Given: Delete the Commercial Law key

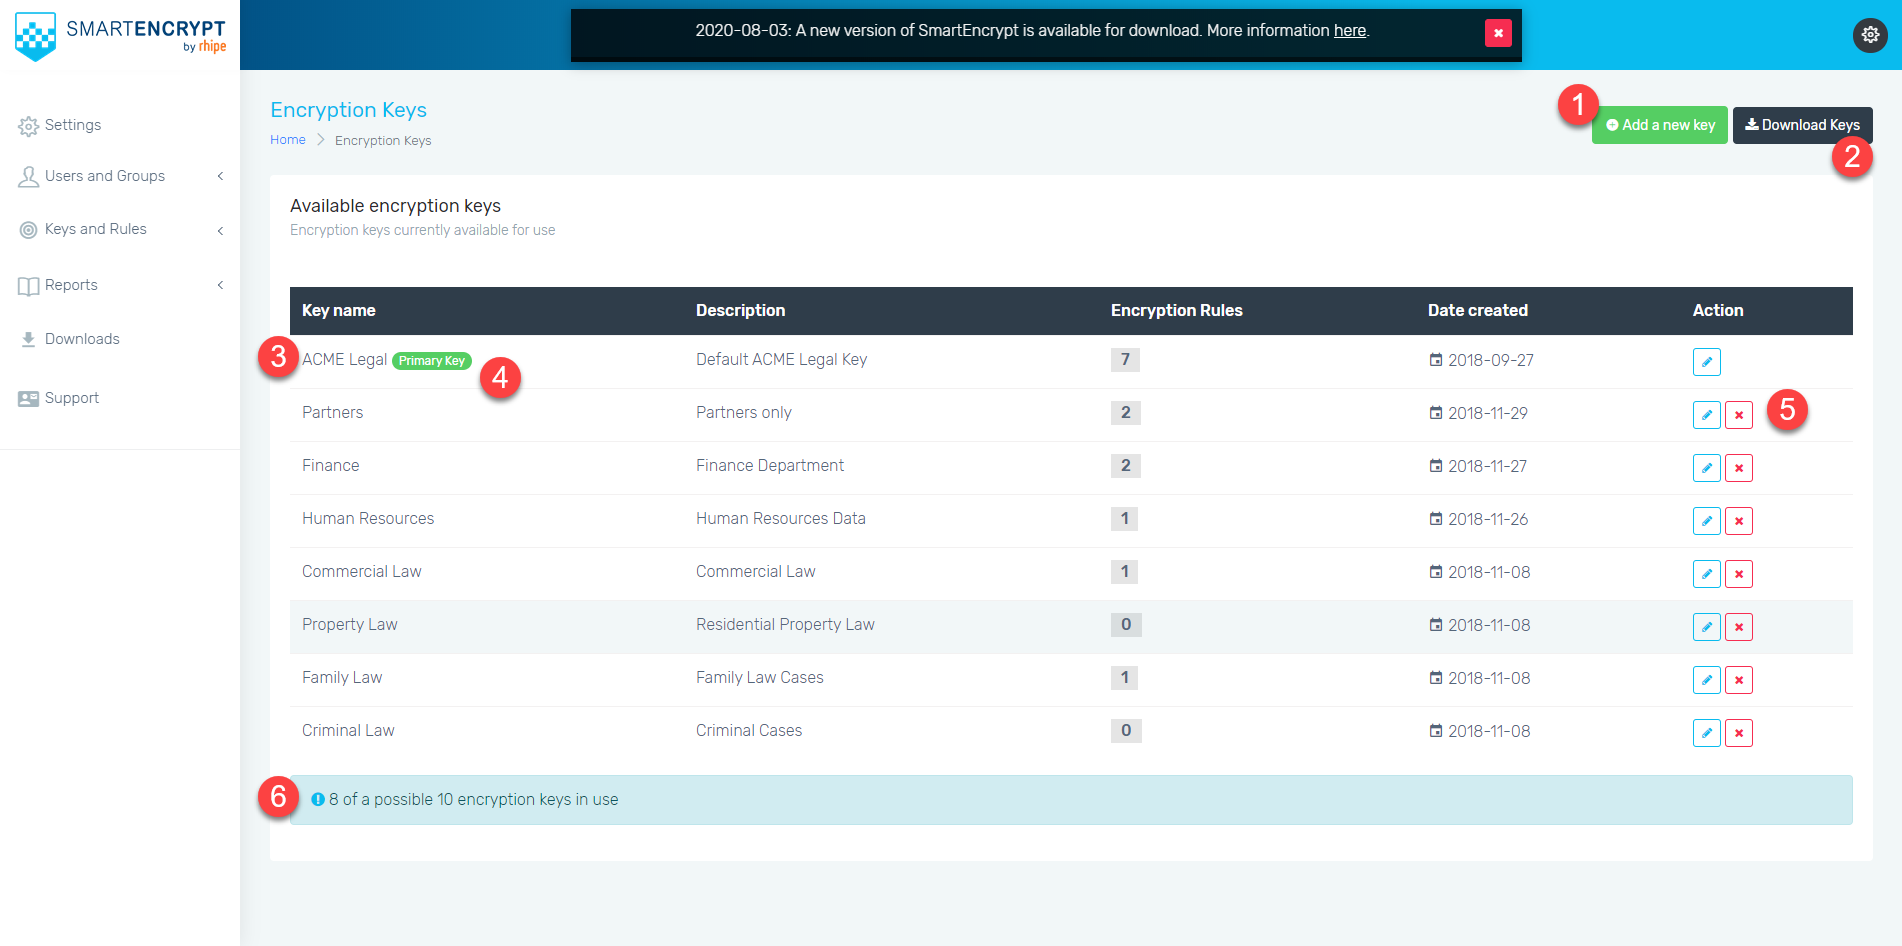Looking at the screenshot, I should (x=1738, y=574).
